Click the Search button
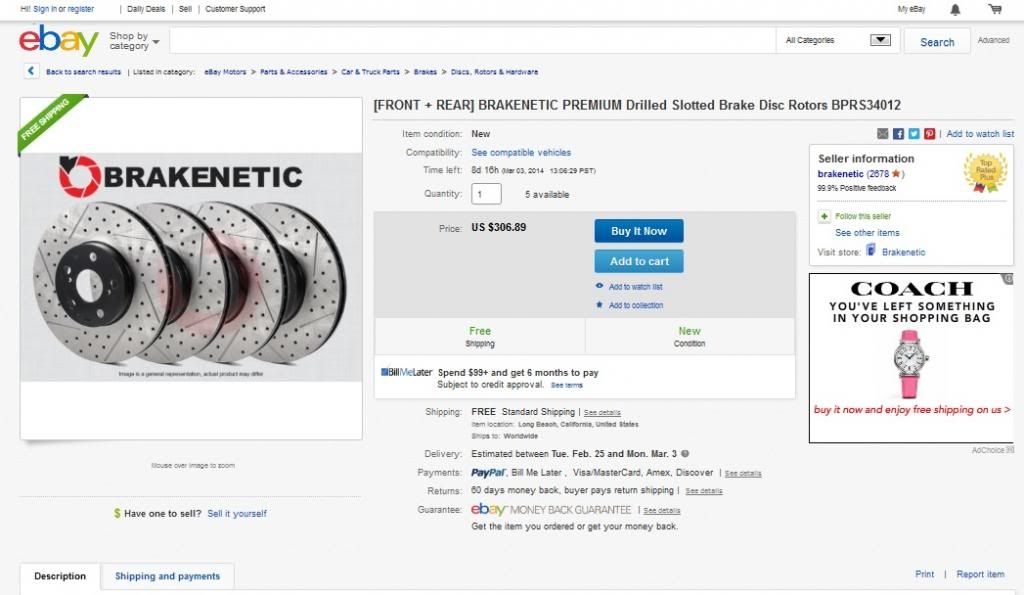The height and width of the screenshot is (595, 1024). [x=937, y=42]
